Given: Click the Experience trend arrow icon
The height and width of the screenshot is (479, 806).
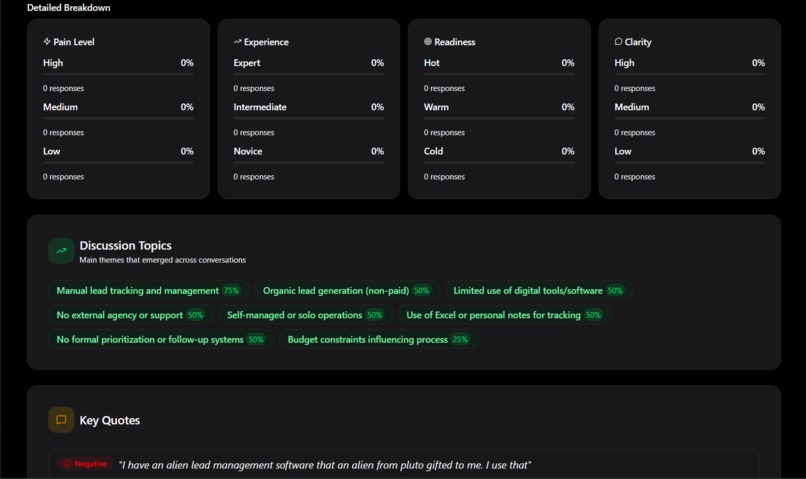Looking at the screenshot, I should click(x=237, y=42).
